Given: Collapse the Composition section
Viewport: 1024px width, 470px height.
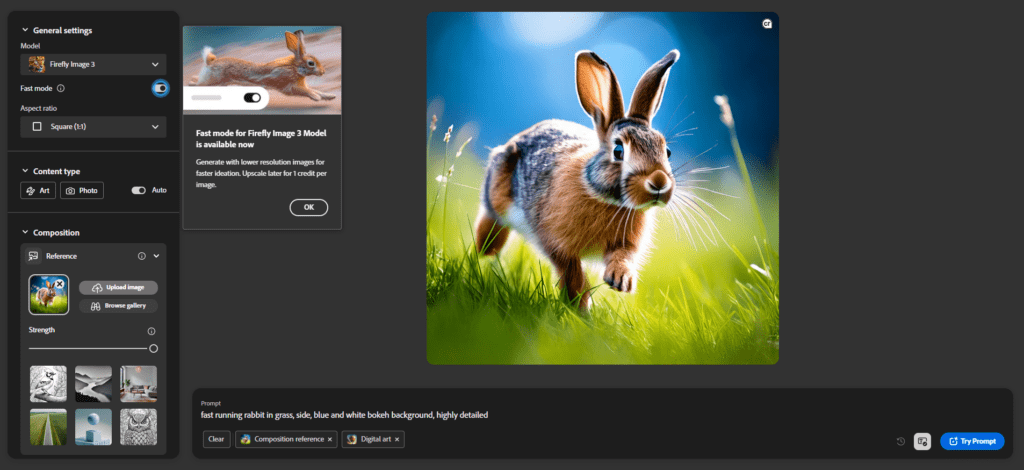Looking at the screenshot, I should coord(25,232).
